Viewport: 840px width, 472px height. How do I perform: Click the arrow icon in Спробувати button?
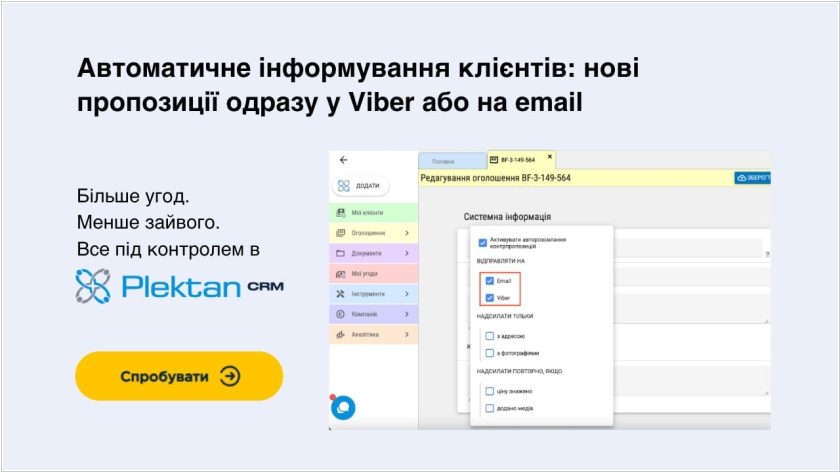pos(230,376)
